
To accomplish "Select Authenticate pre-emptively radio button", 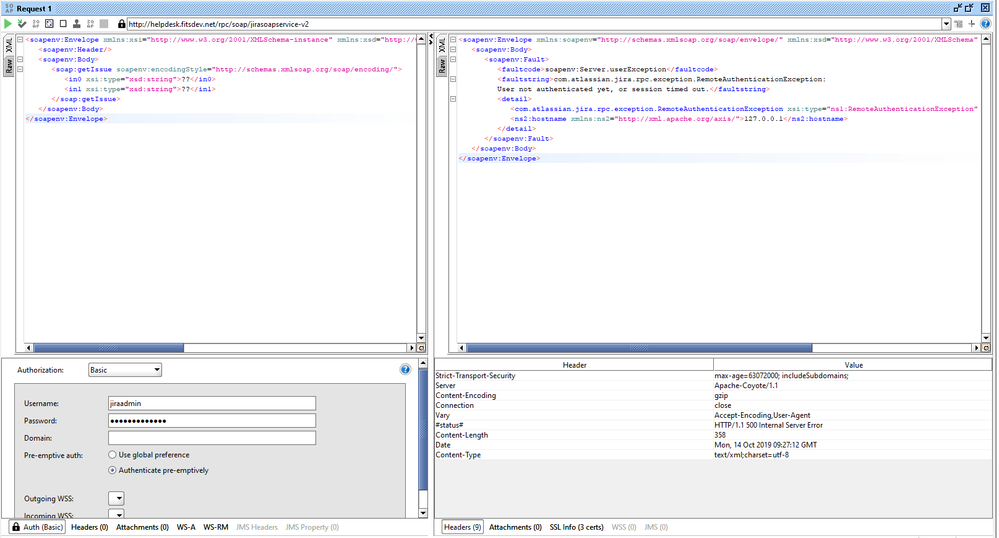I will [113, 470].
